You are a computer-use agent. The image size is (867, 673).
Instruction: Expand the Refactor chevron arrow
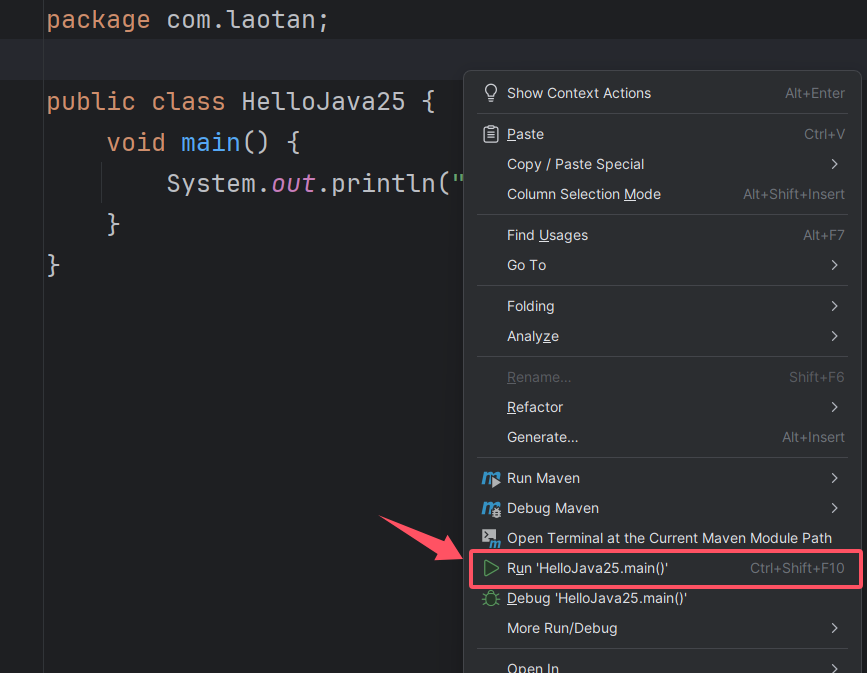(834, 407)
